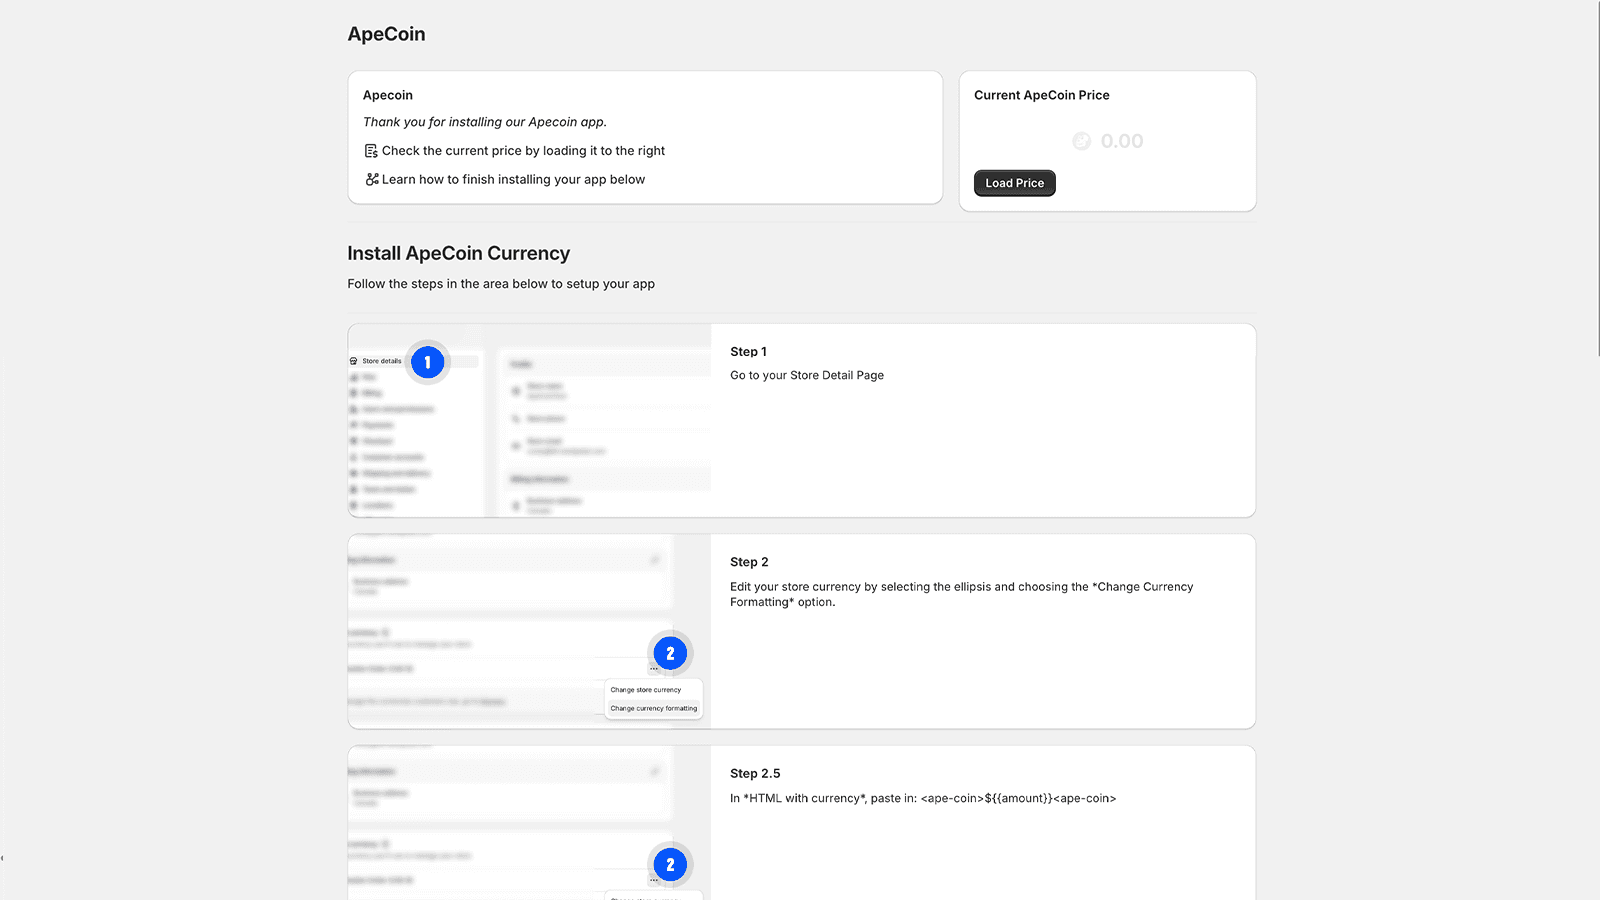Screen dimensions: 1600x900
Task: Click the 'Current ApeCoin Price' card title
Action: click(1041, 95)
